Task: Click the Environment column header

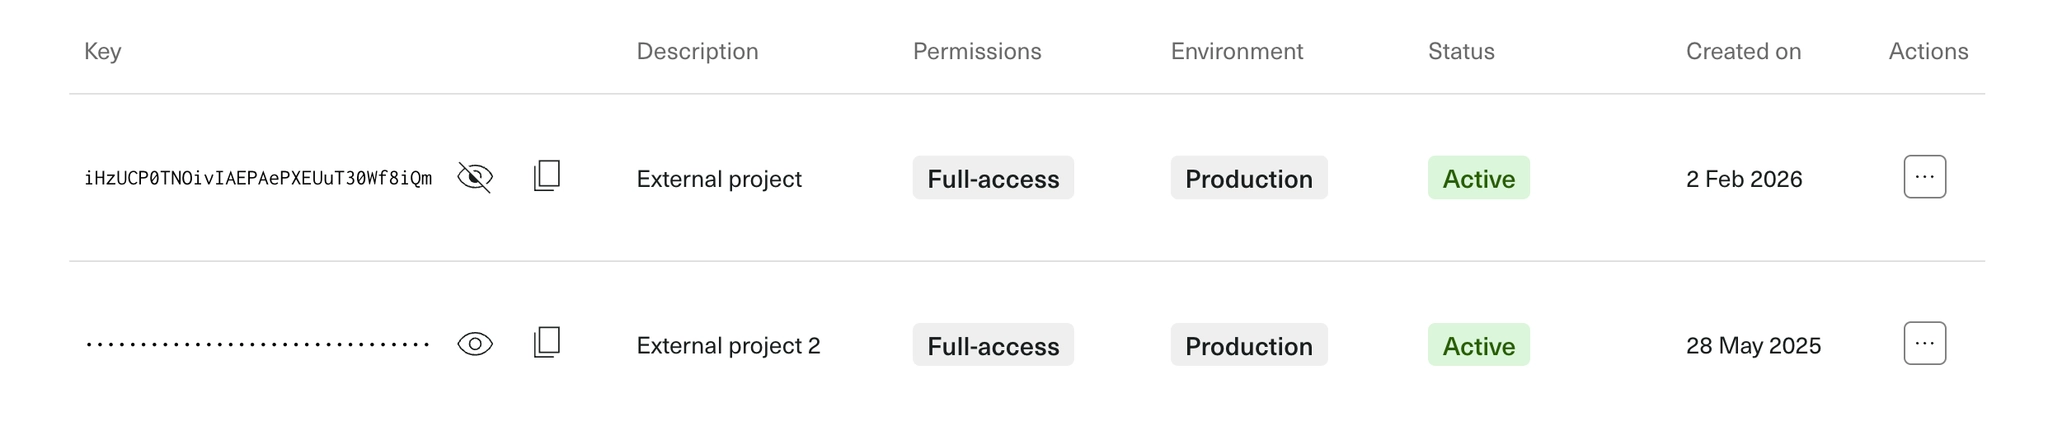Action: (x=1236, y=51)
